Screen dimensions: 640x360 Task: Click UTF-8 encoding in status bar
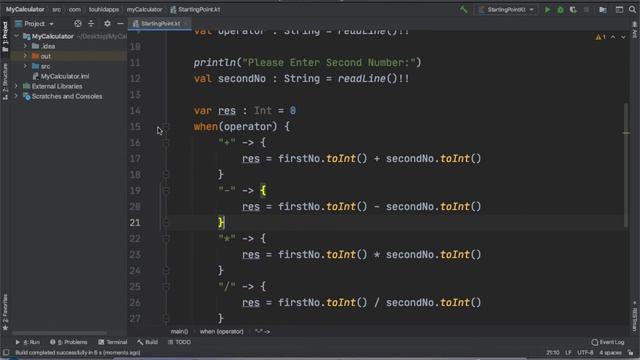click(x=585, y=353)
